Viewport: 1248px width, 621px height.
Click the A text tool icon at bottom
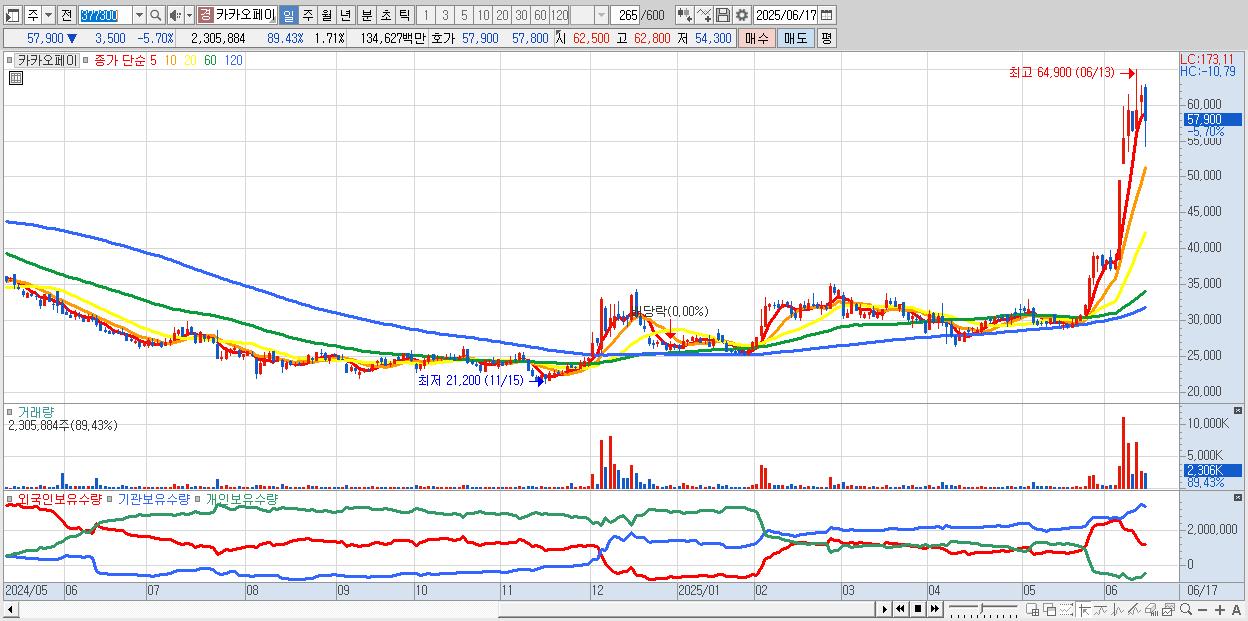(1237, 610)
